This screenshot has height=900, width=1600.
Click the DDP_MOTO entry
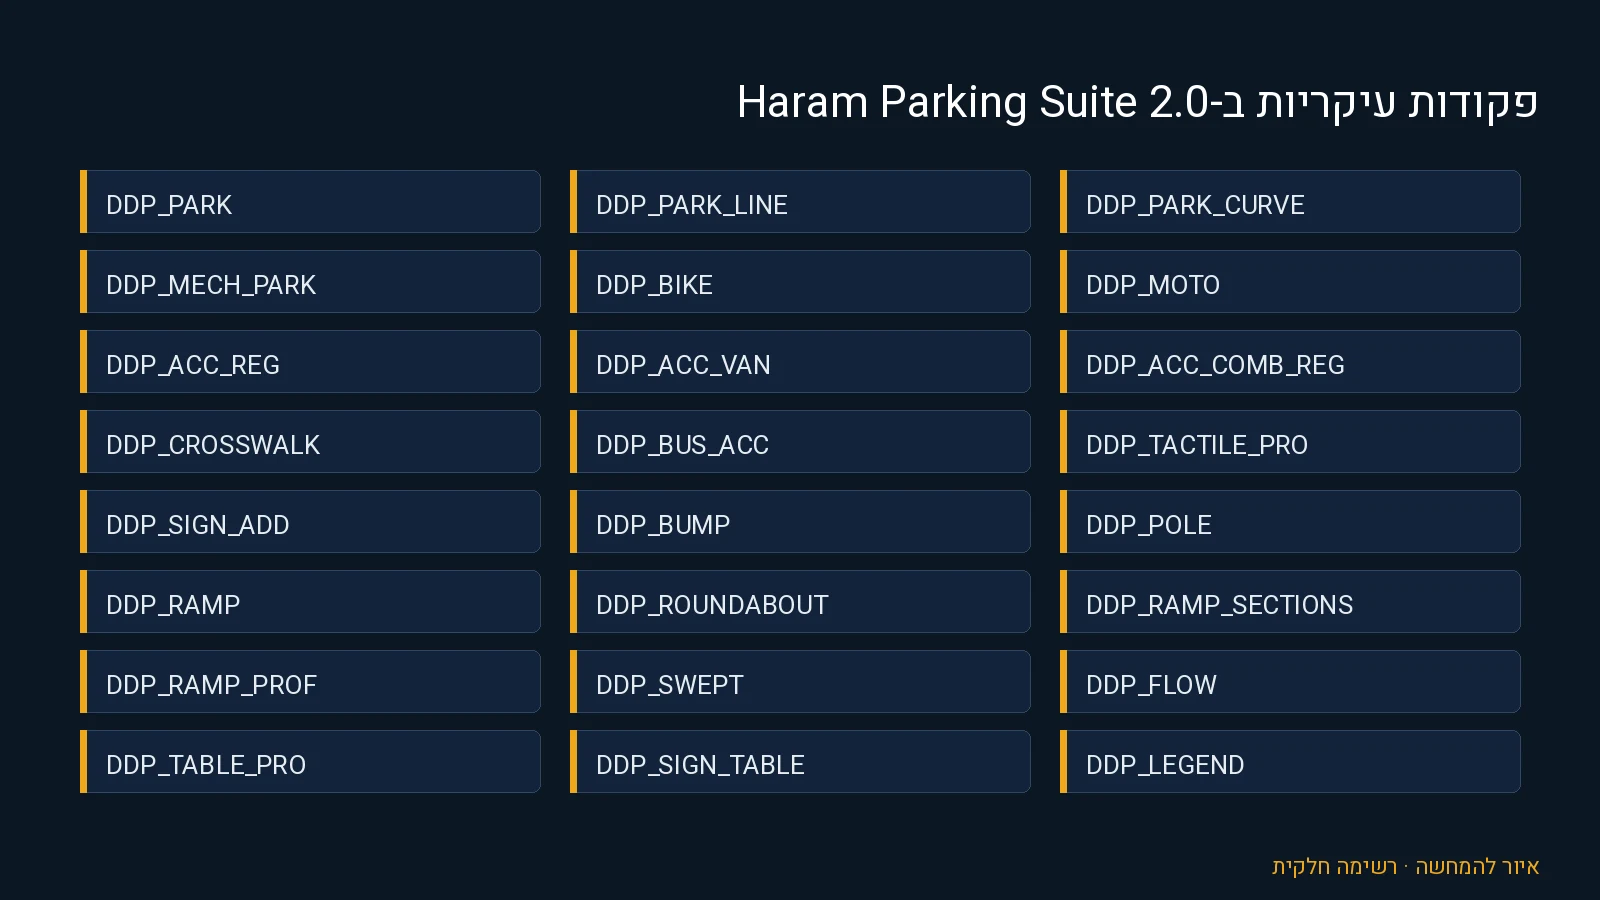click(x=1290, y=282)
